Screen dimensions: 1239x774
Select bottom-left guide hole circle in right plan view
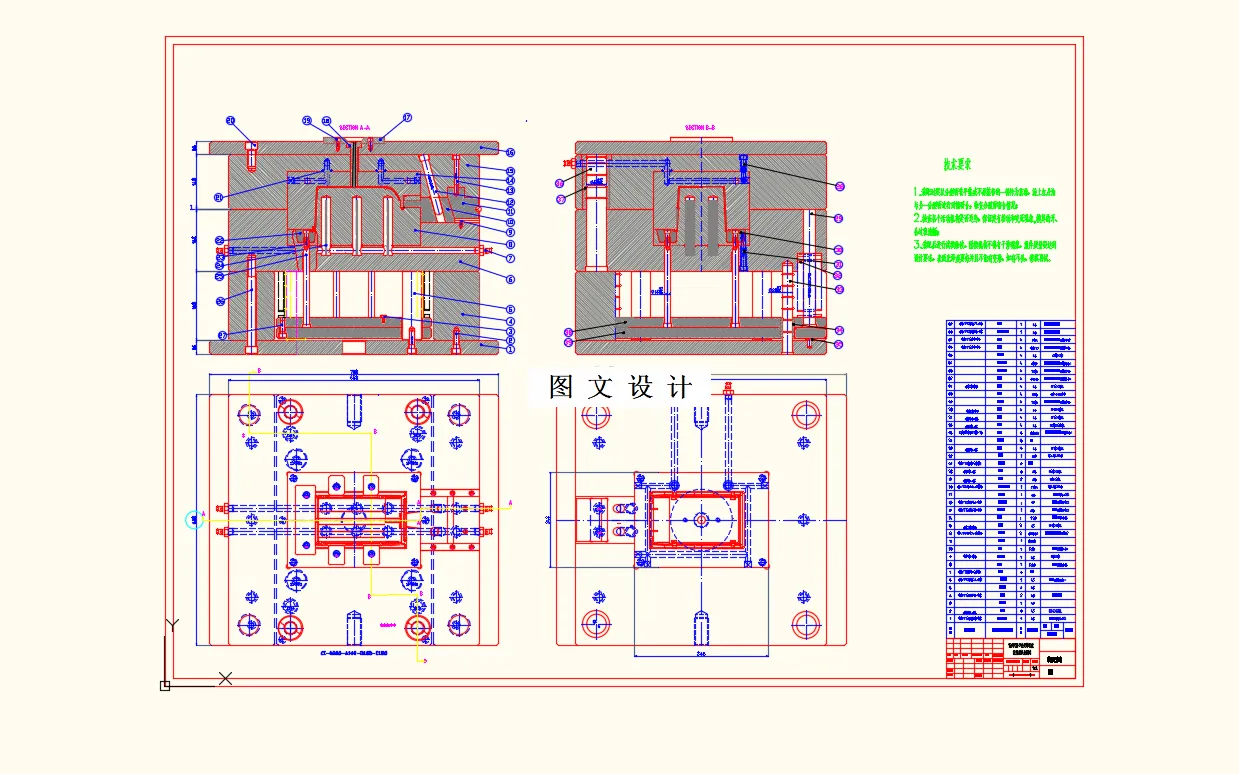click(597, 624)
